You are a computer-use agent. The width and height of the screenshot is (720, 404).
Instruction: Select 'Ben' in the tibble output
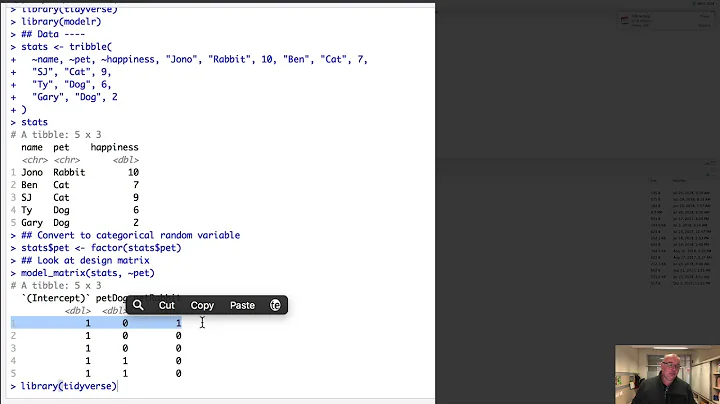click(29, 185)
